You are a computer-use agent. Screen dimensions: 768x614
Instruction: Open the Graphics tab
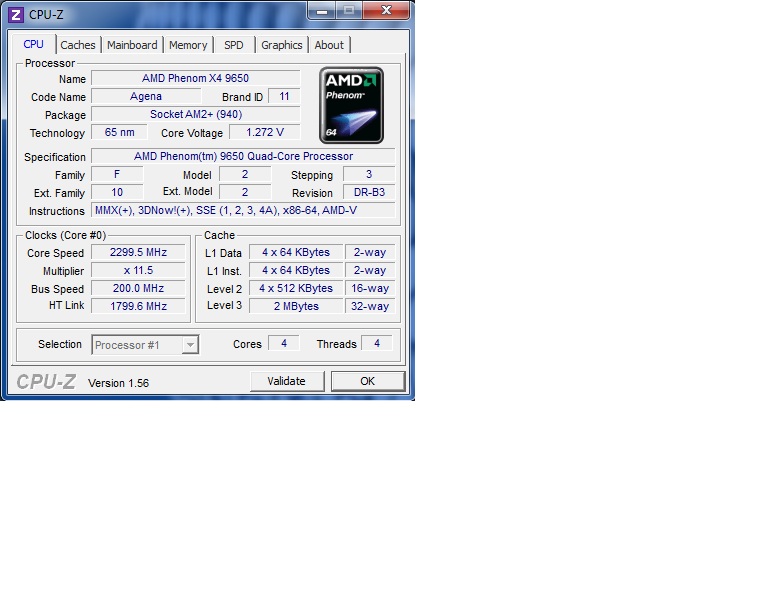282,45
